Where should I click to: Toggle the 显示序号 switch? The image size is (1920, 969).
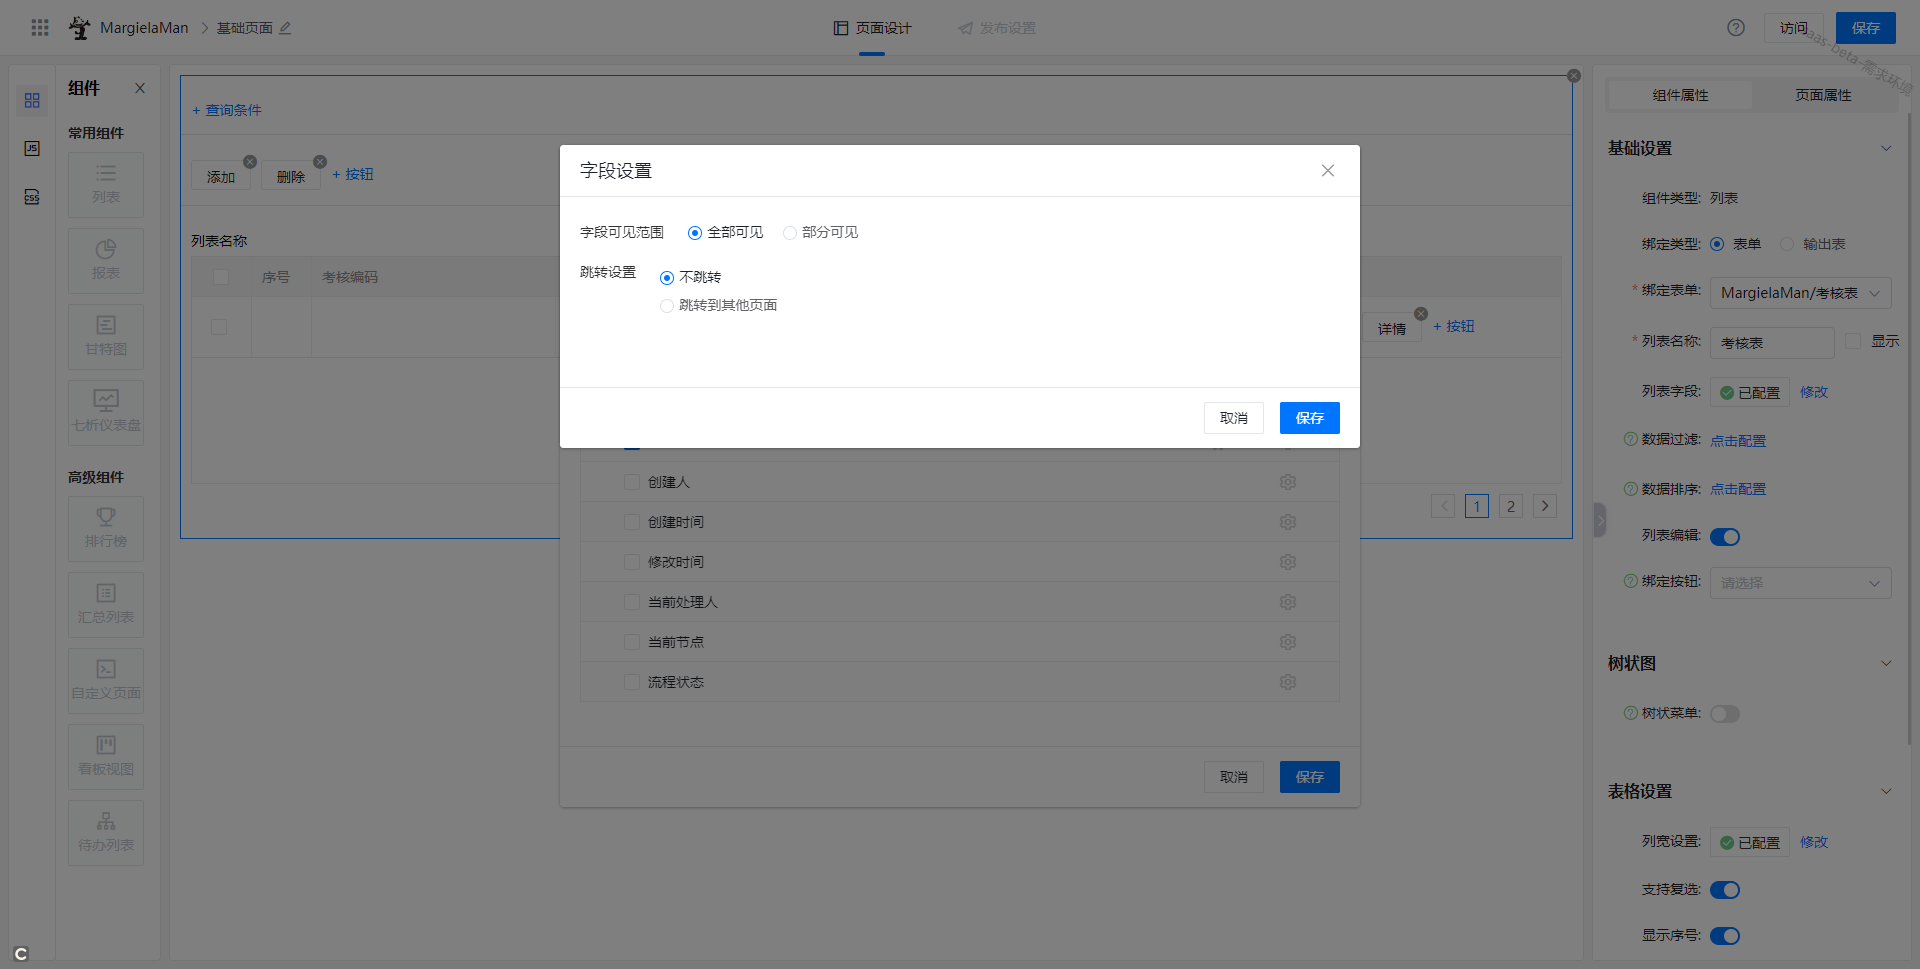click(1725, 936)
